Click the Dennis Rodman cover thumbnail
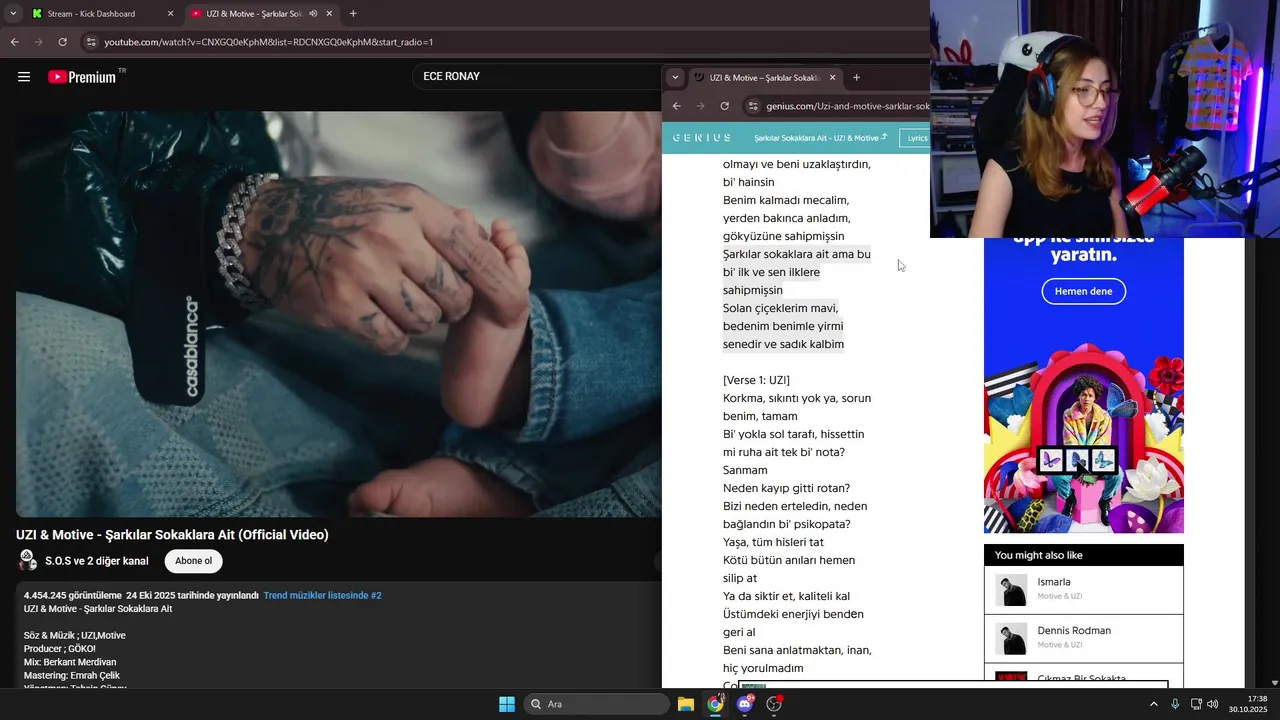This screenshot has height=720, width=1280. [x=1011, y=638]
